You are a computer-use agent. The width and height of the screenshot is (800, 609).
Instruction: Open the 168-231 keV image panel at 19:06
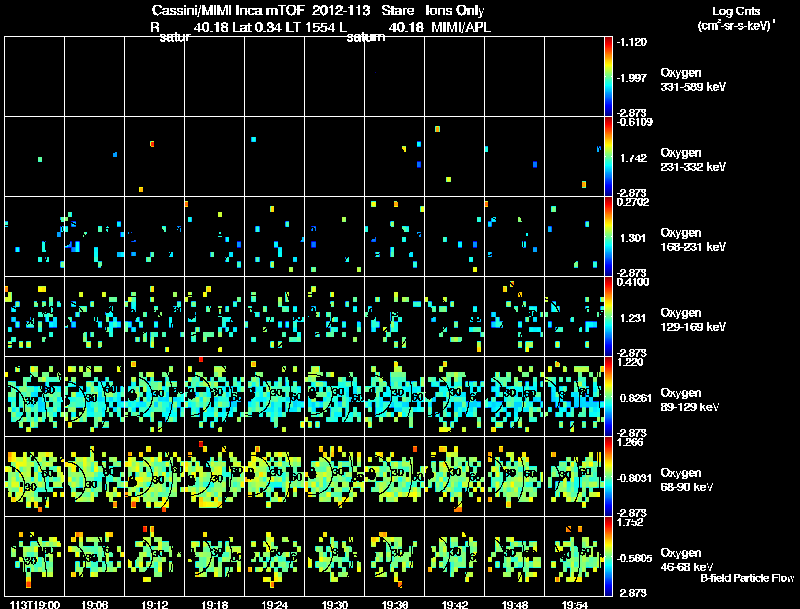coord(94,236)
